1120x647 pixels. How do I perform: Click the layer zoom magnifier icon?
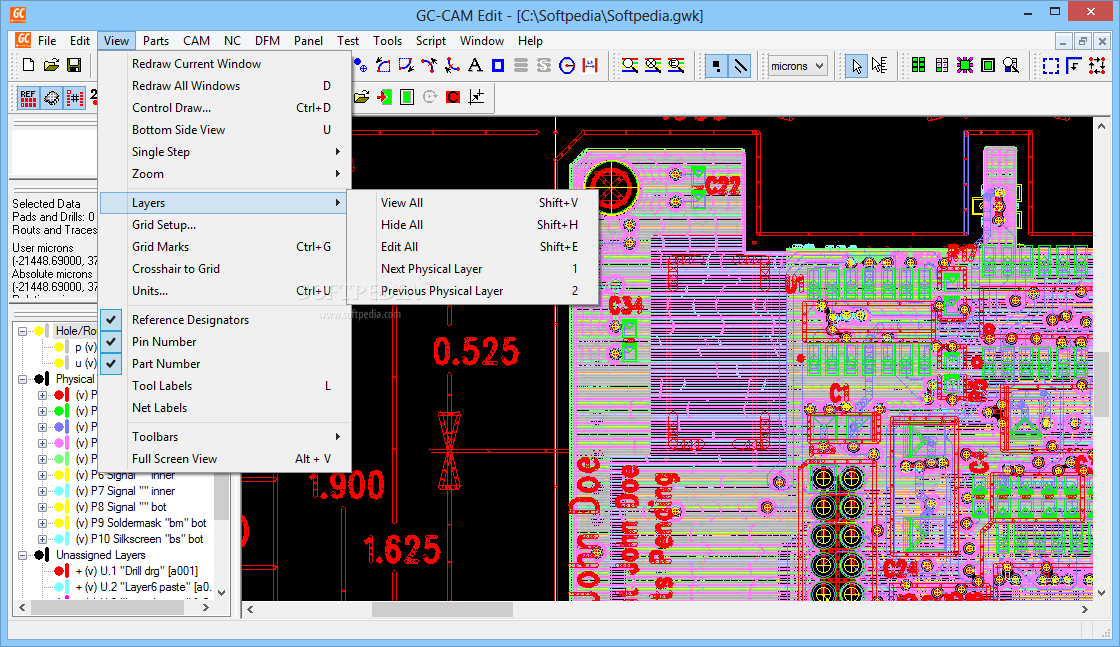click(630, 66)
